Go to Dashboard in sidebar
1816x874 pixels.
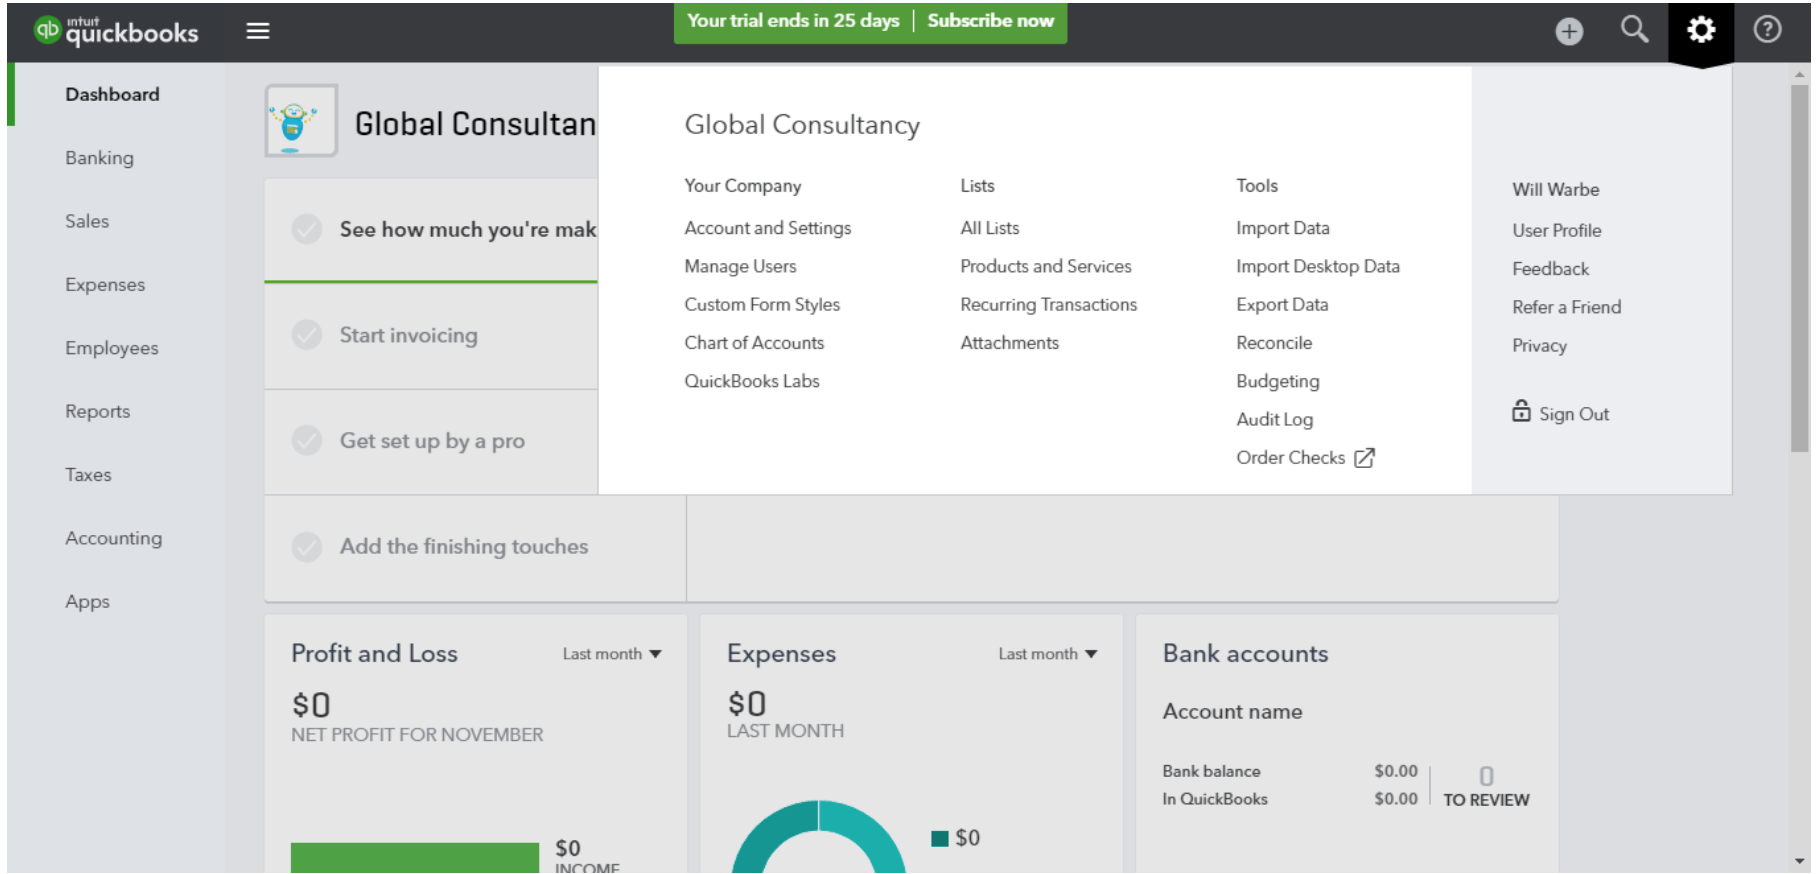[112, 94]
